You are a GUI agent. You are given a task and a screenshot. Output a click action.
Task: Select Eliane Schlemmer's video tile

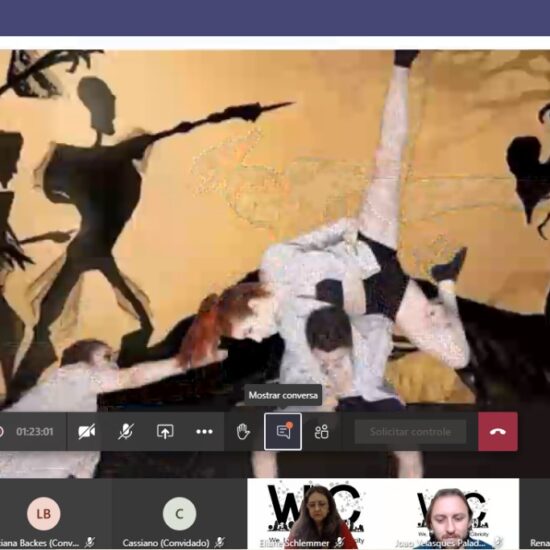(x=316, y=514)
